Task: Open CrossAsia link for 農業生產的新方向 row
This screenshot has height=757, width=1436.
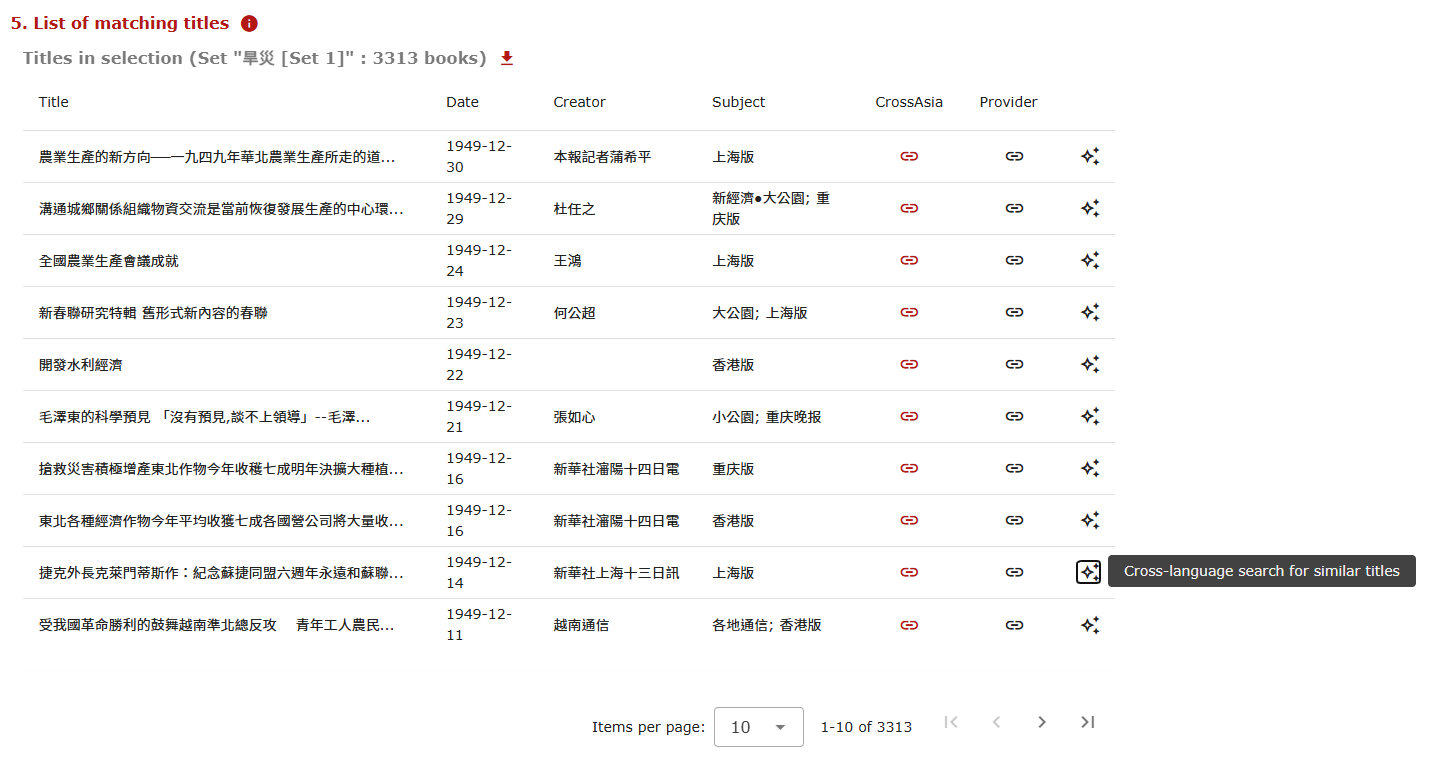Action: (x=909, y=156)
